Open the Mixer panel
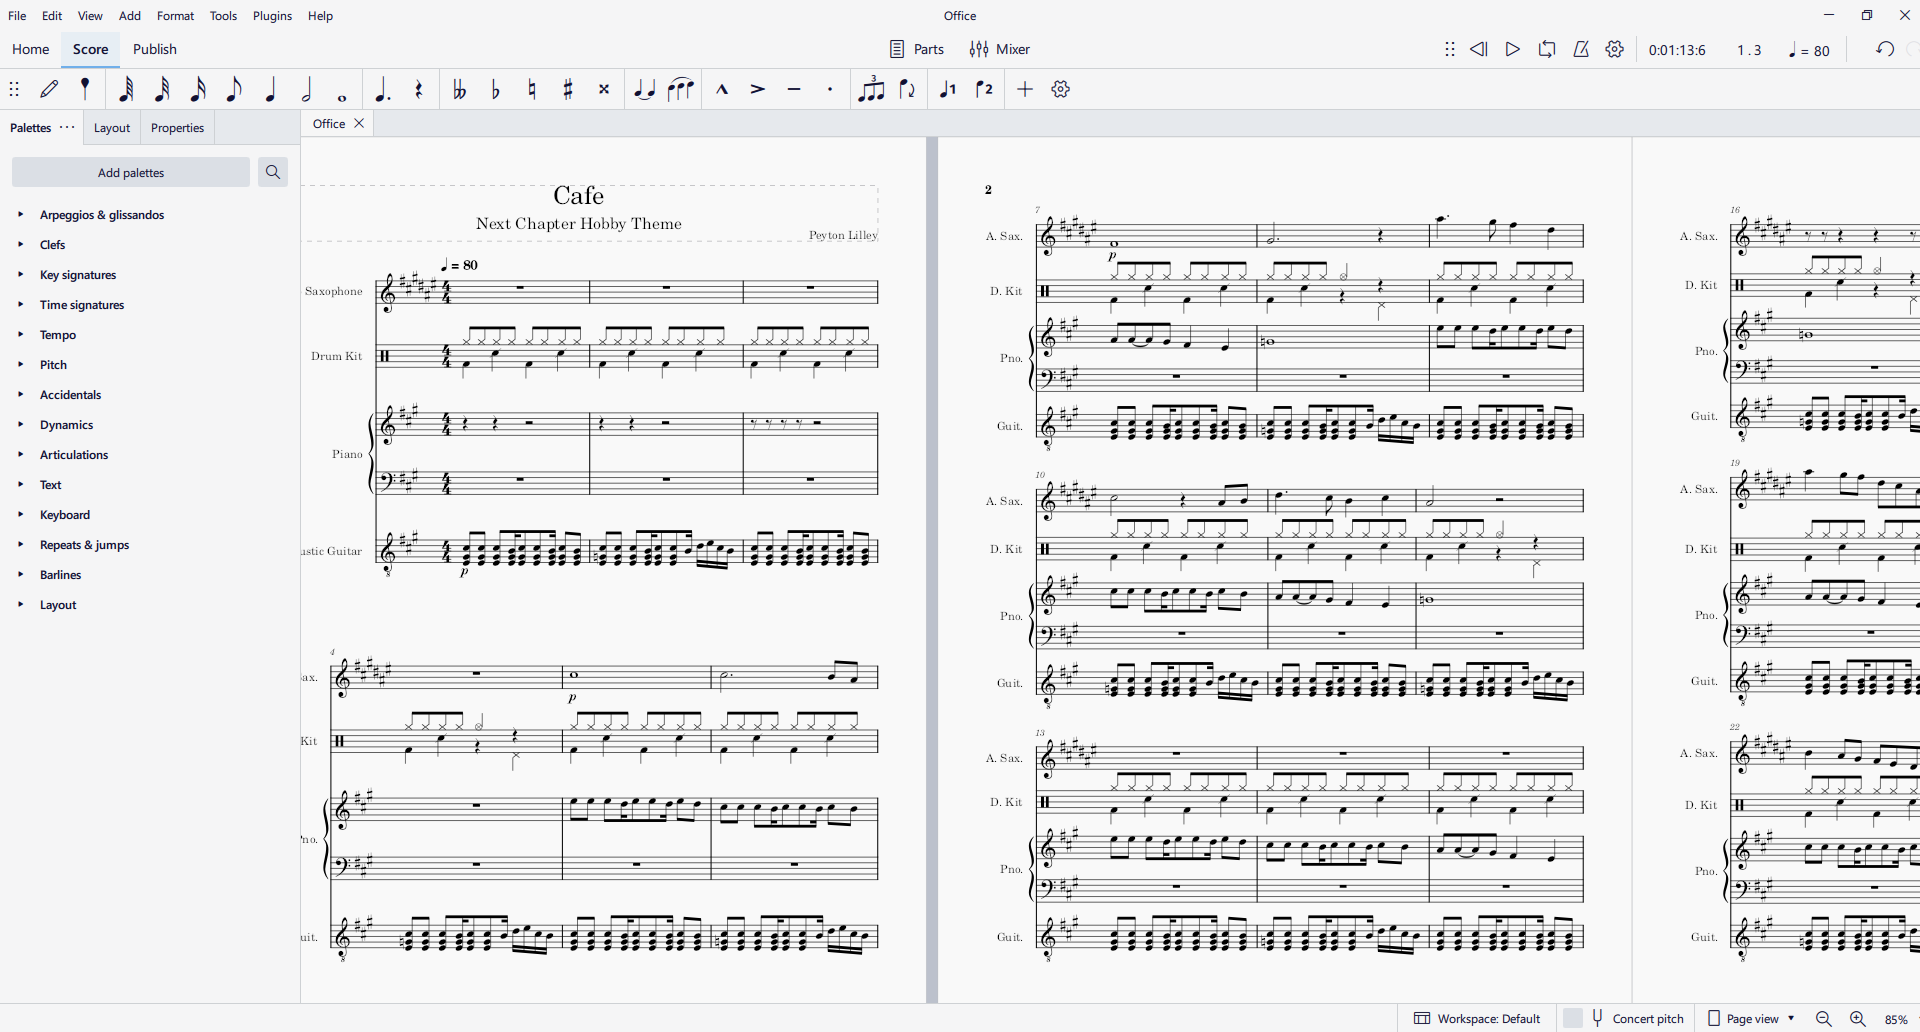Image resolution: width=1920 pixels, height=1032 pixels. (999, 49)
